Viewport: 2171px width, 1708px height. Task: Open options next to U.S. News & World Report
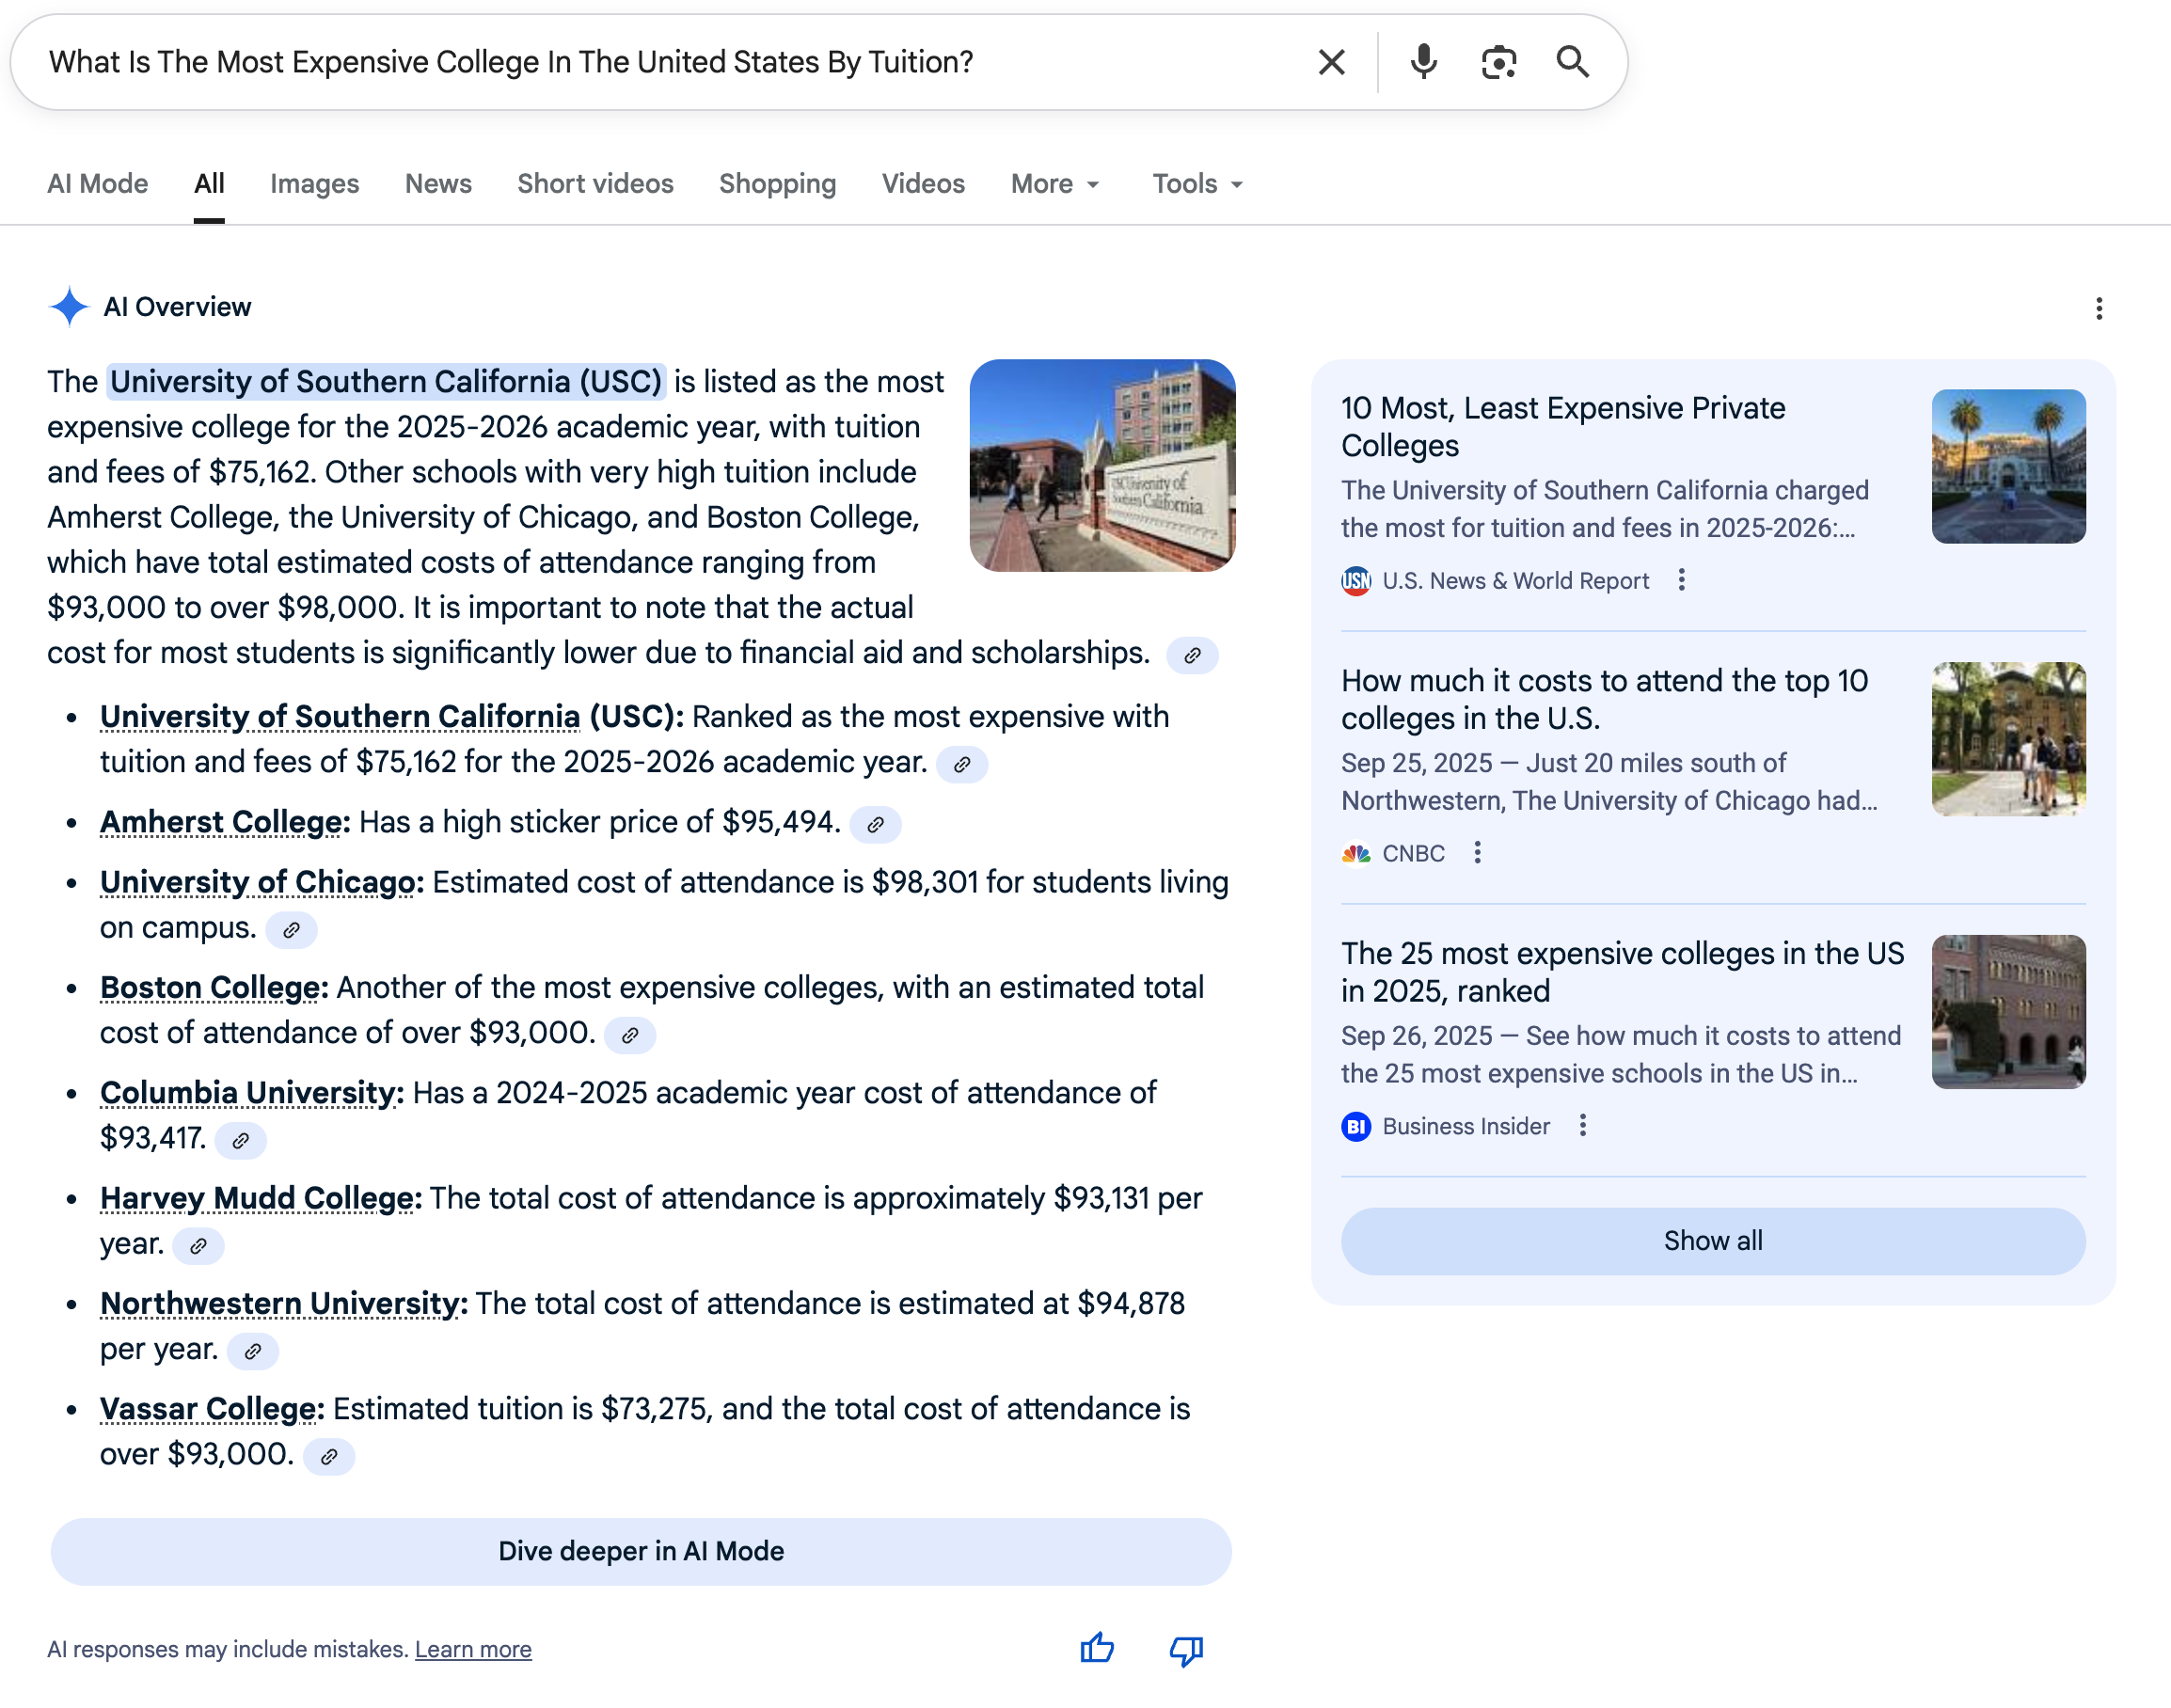[1681, 580]
